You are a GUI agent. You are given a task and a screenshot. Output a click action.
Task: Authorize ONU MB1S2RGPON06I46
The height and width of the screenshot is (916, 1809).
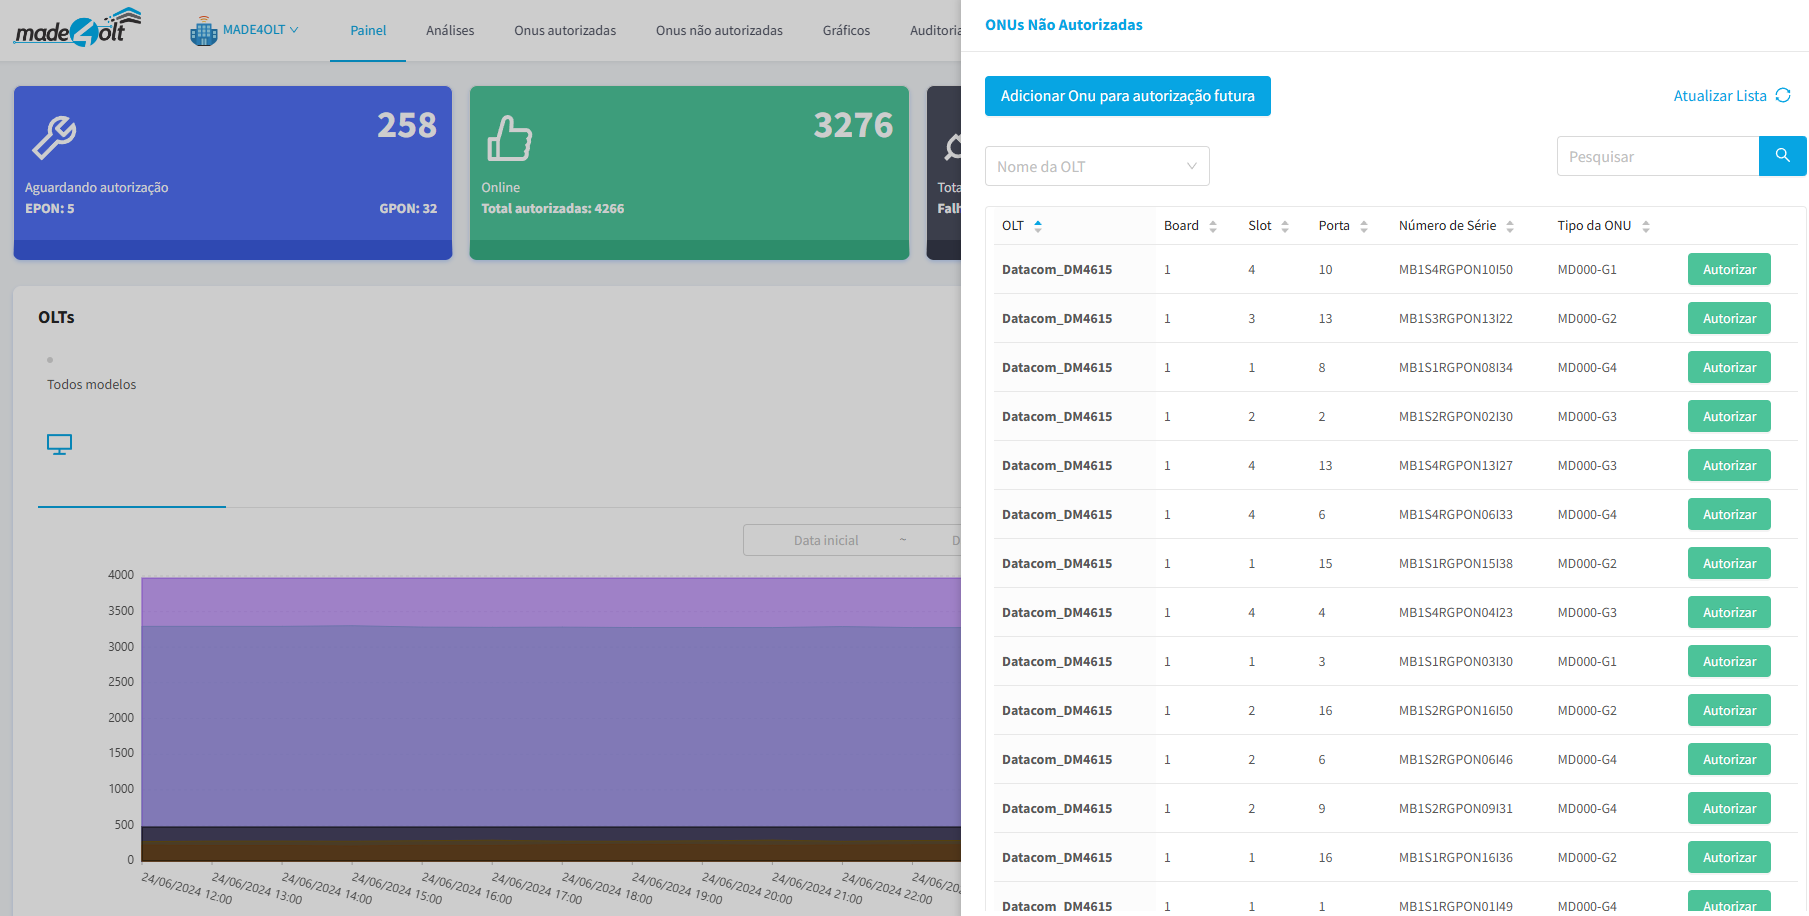1729,759
